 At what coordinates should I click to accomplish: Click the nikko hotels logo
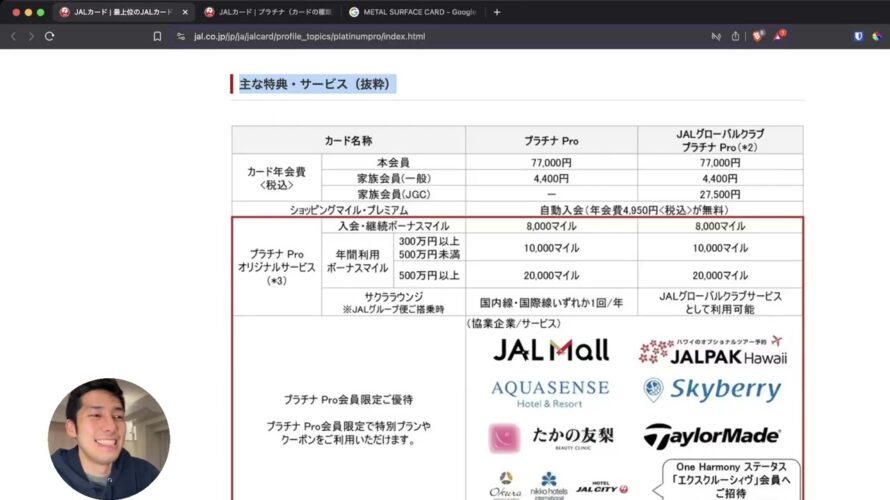549,486
